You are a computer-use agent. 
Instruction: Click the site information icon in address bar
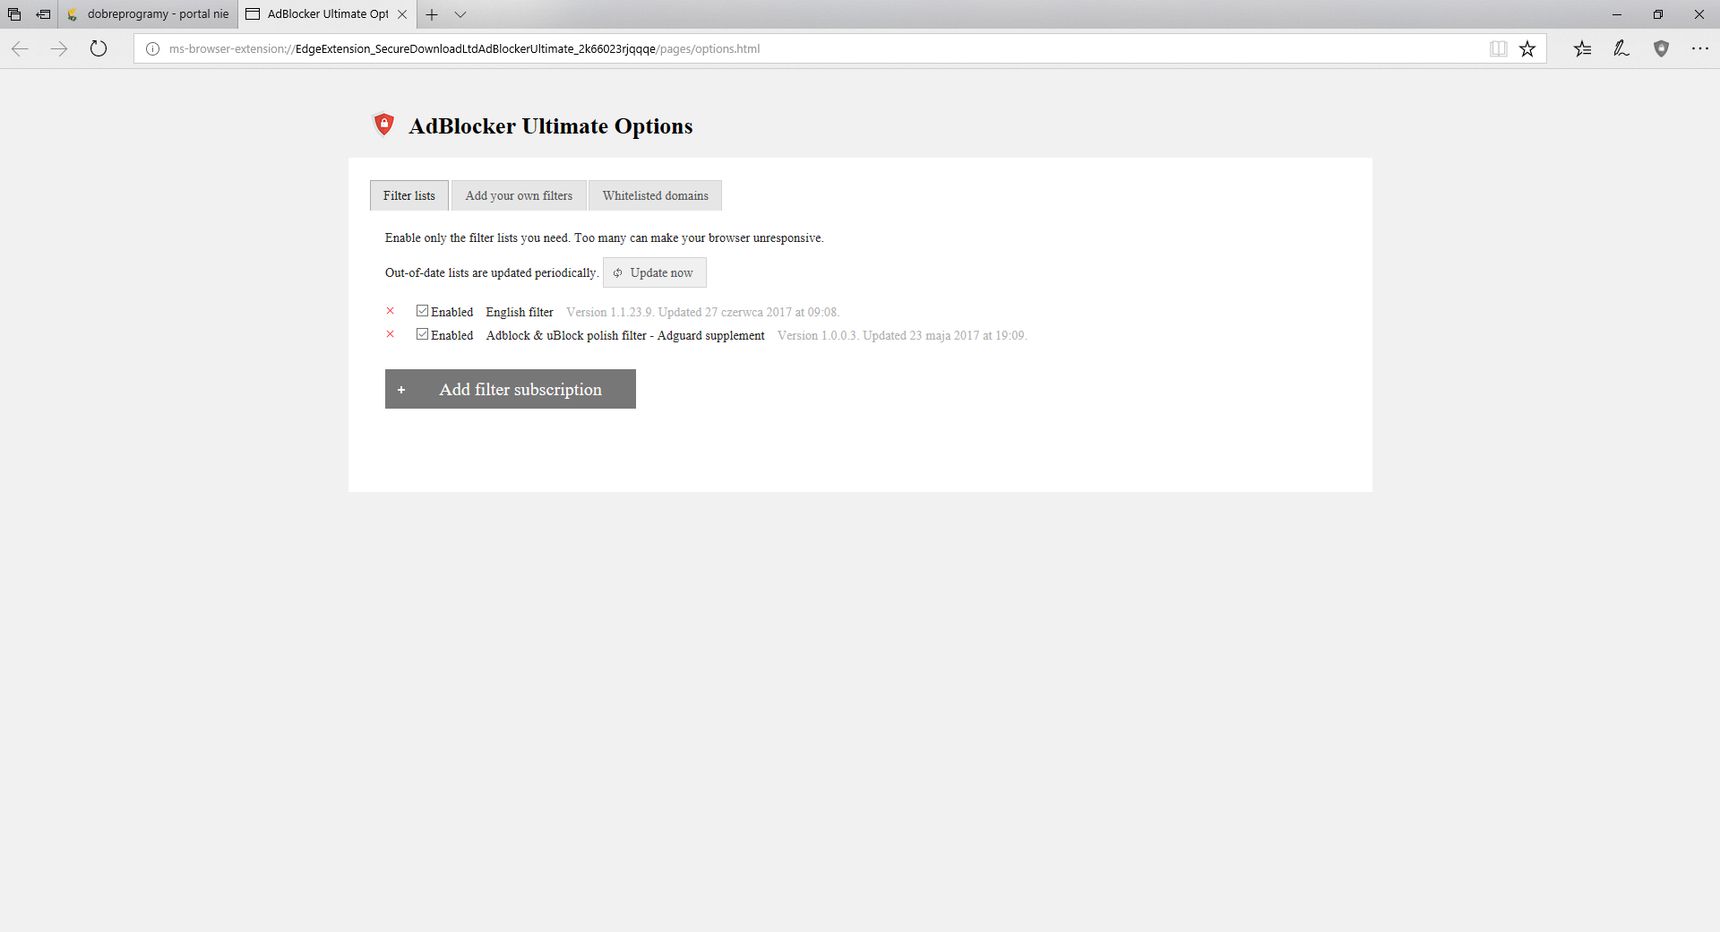152,48
